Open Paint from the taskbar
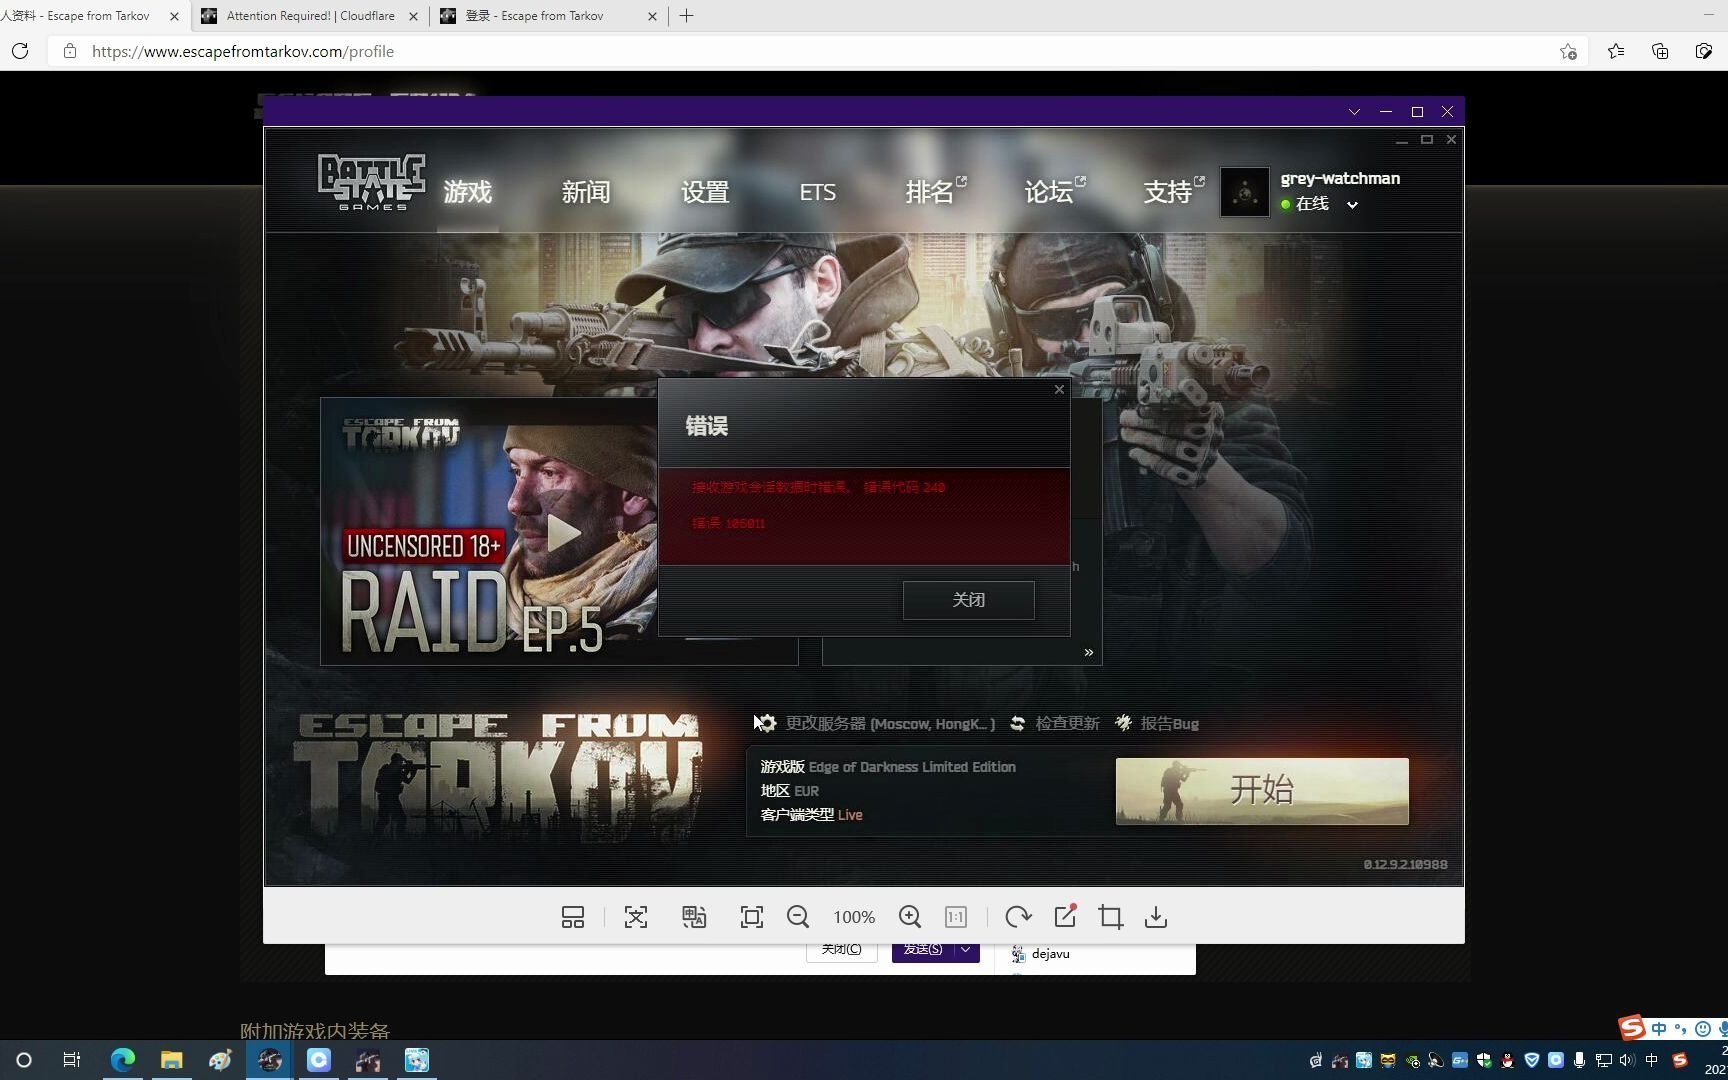The image size is (1728, 1080). [221, 1060]
